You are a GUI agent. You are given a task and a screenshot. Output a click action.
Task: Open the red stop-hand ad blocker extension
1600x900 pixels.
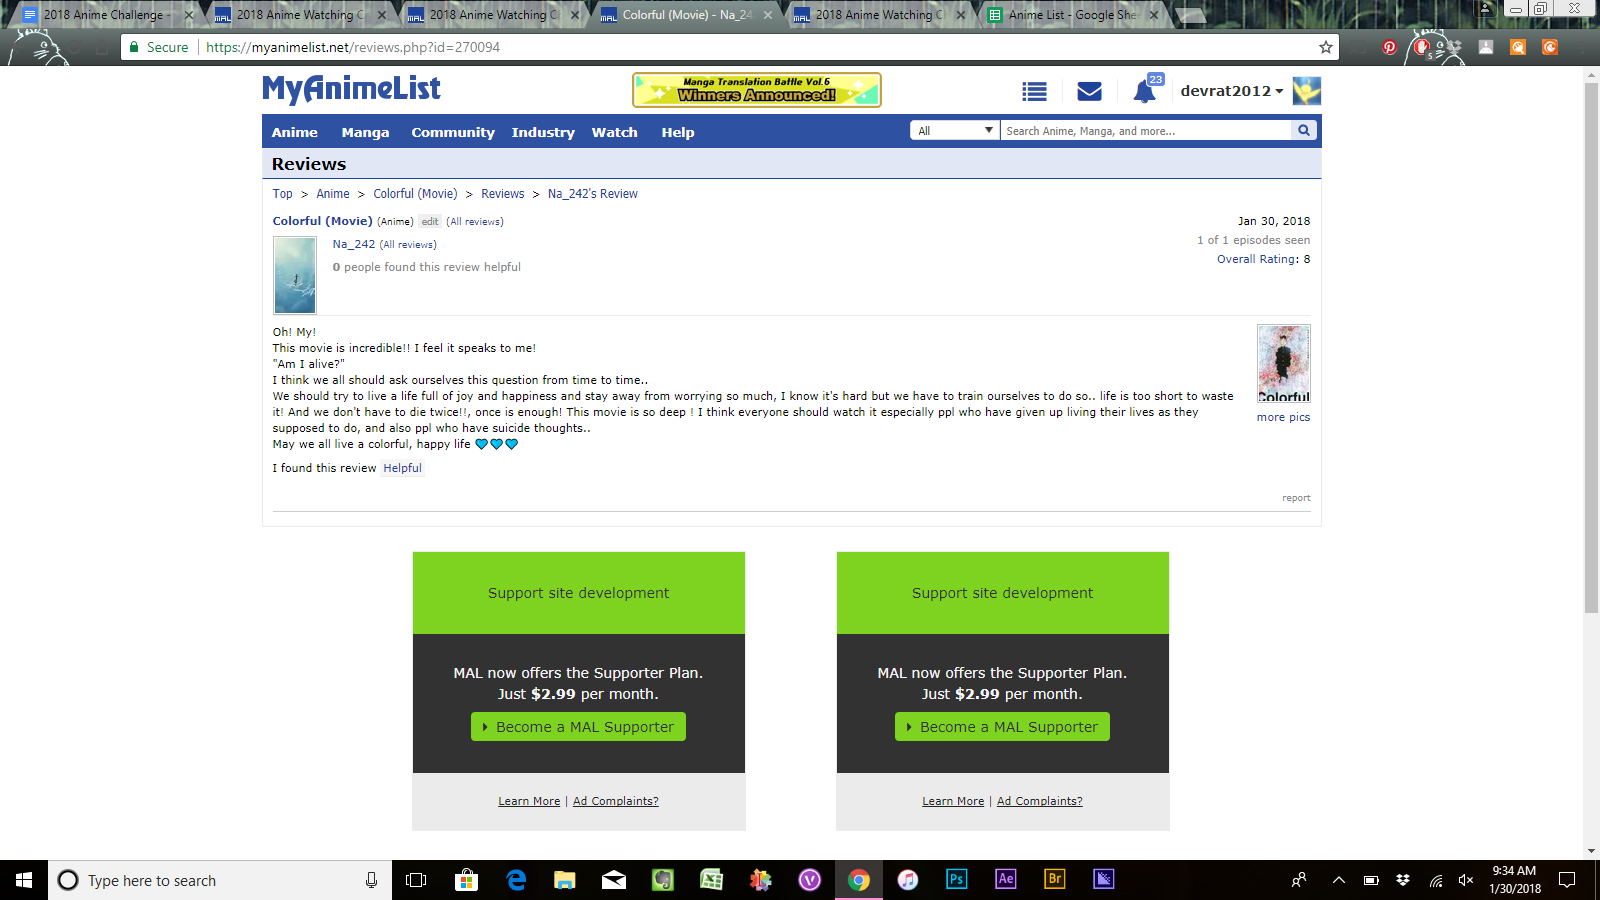[x=1422, y=47]
